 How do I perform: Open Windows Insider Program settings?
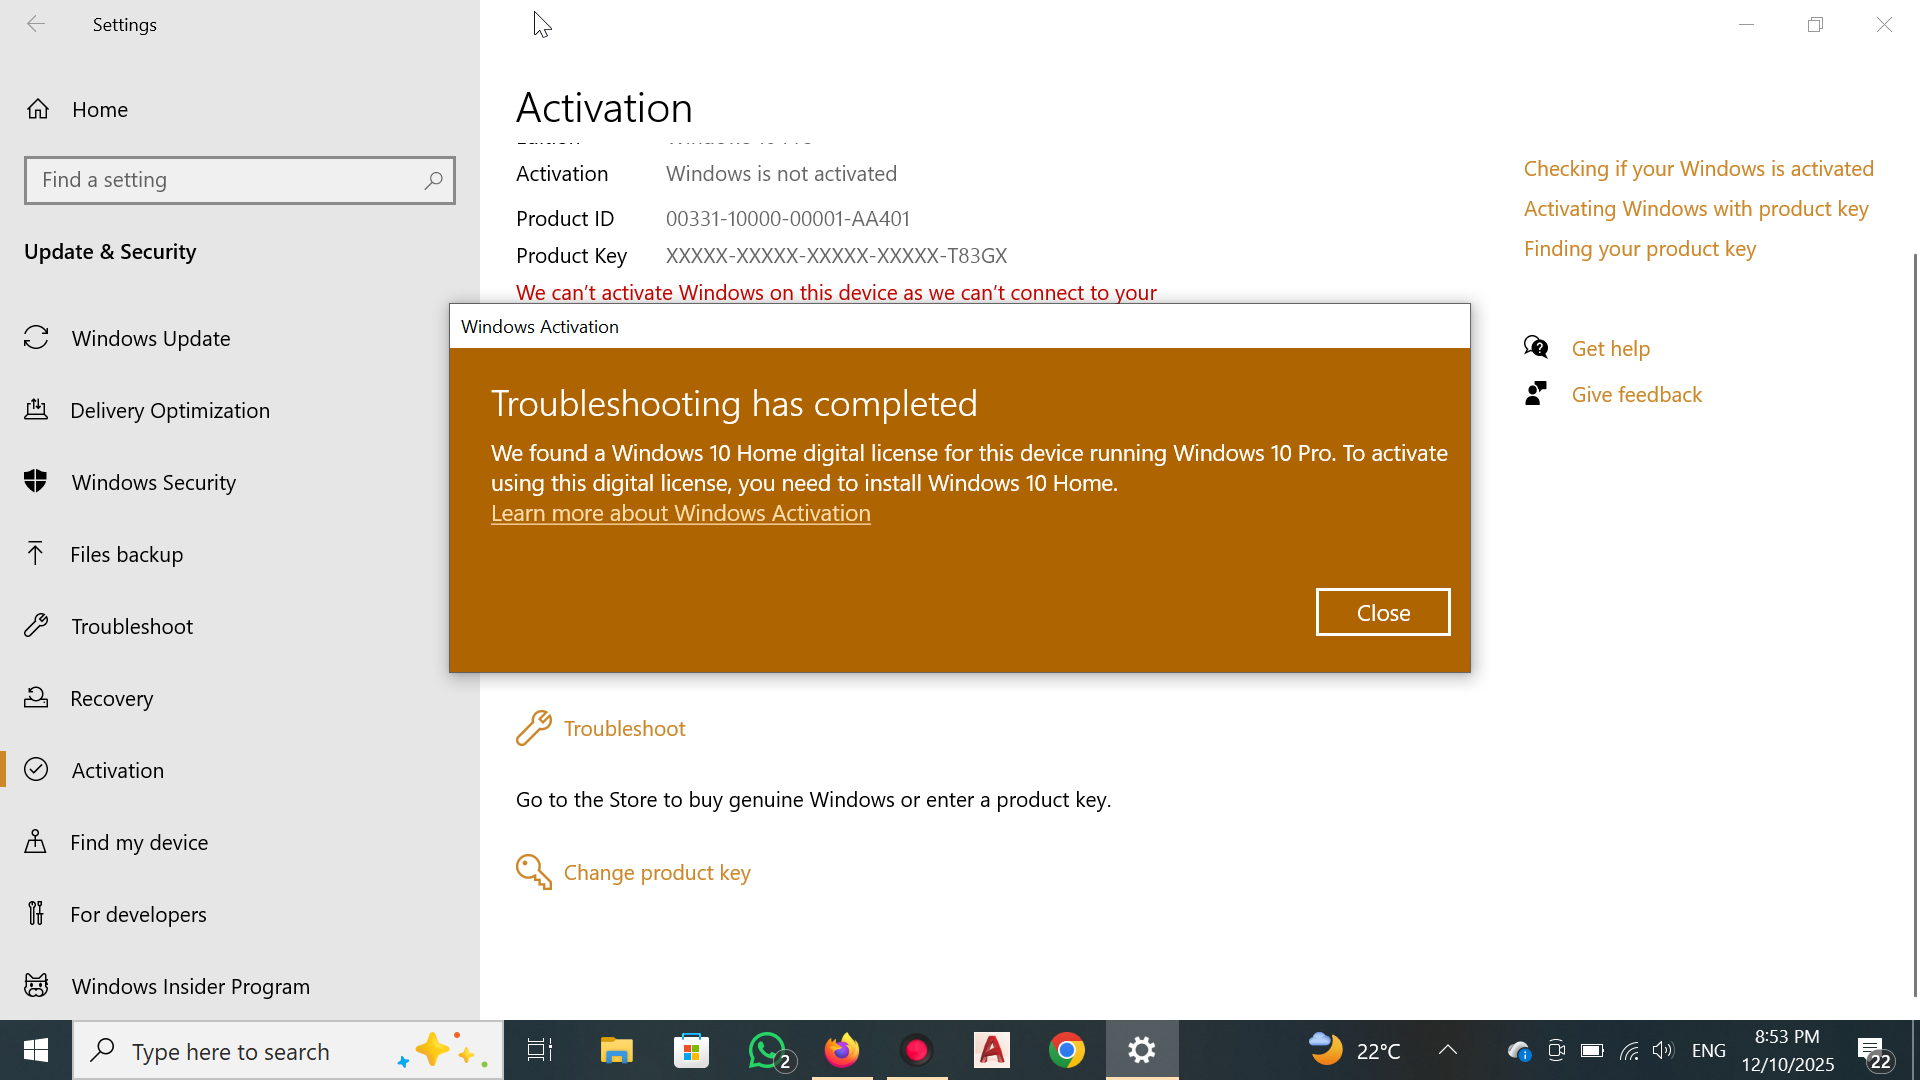190,986
